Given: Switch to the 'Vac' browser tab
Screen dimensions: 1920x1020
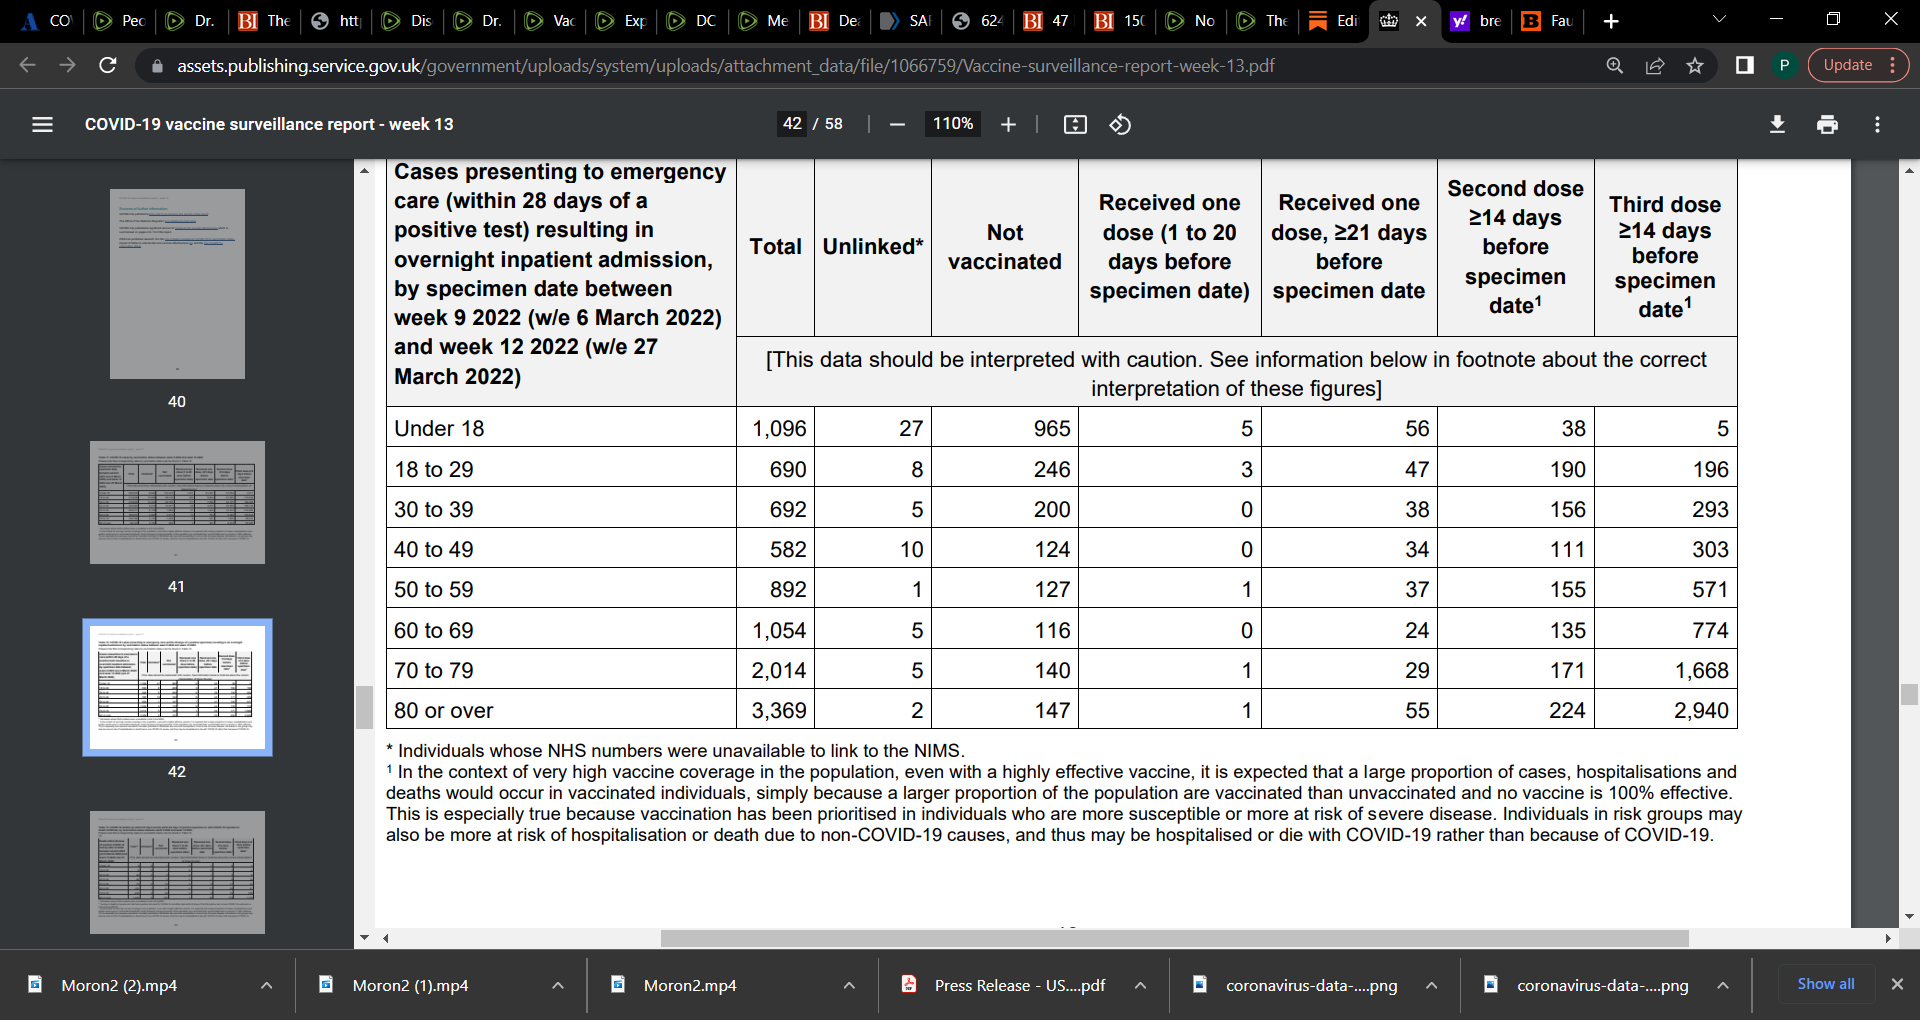Looking at the screenshot, I should [x=550, y=21].
